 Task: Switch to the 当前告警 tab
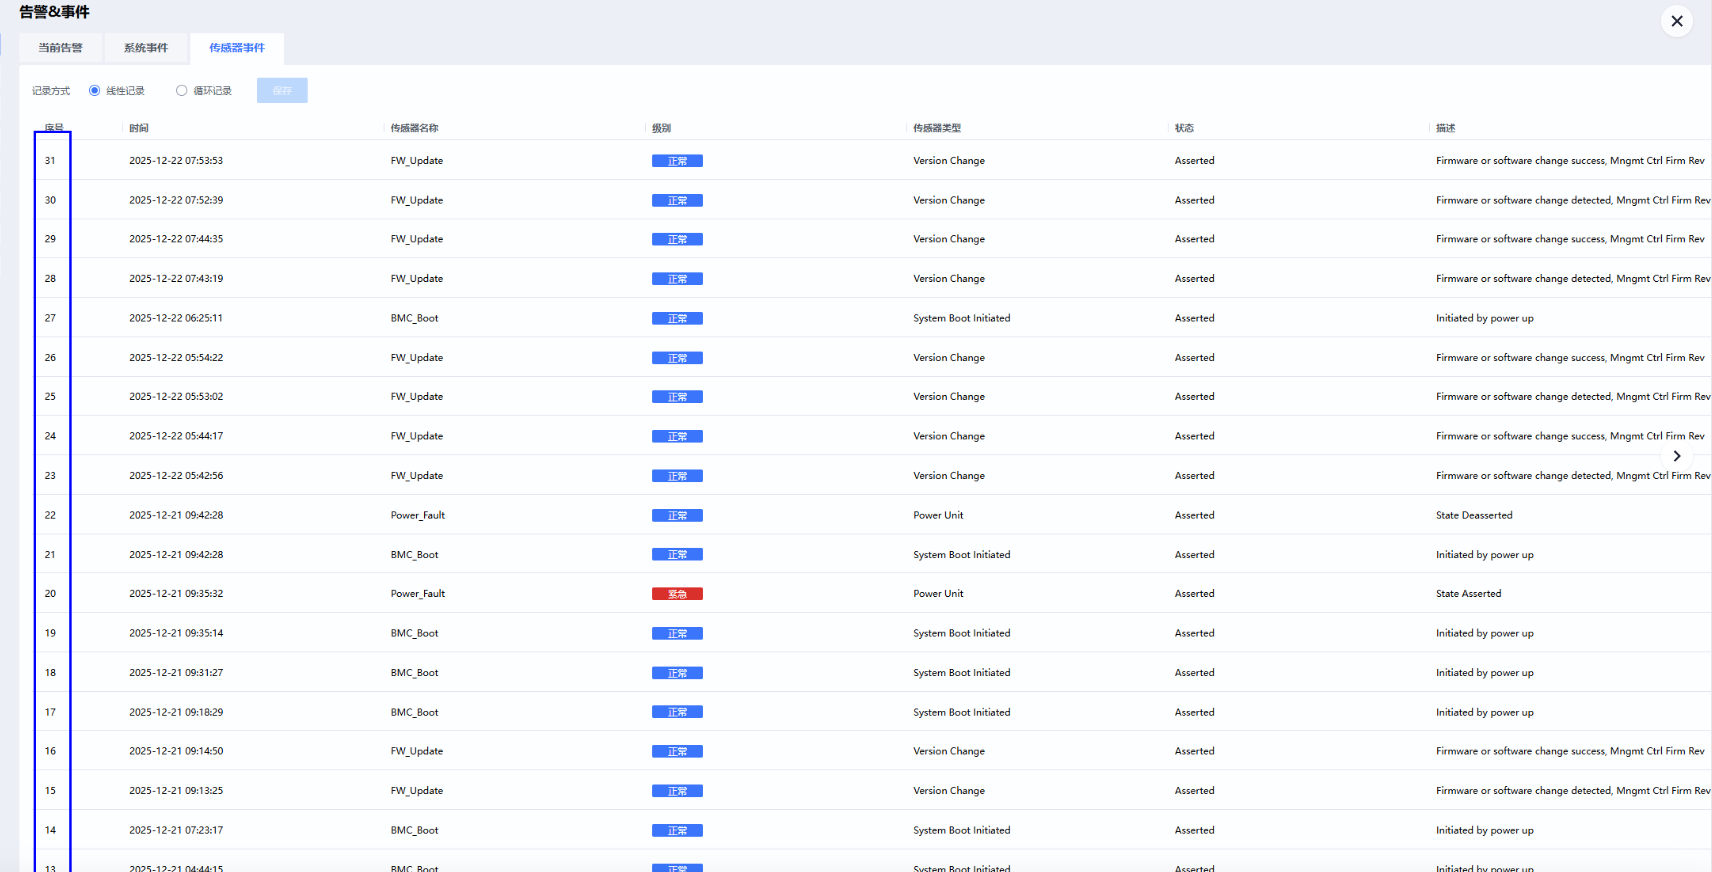tap(61, 48)
